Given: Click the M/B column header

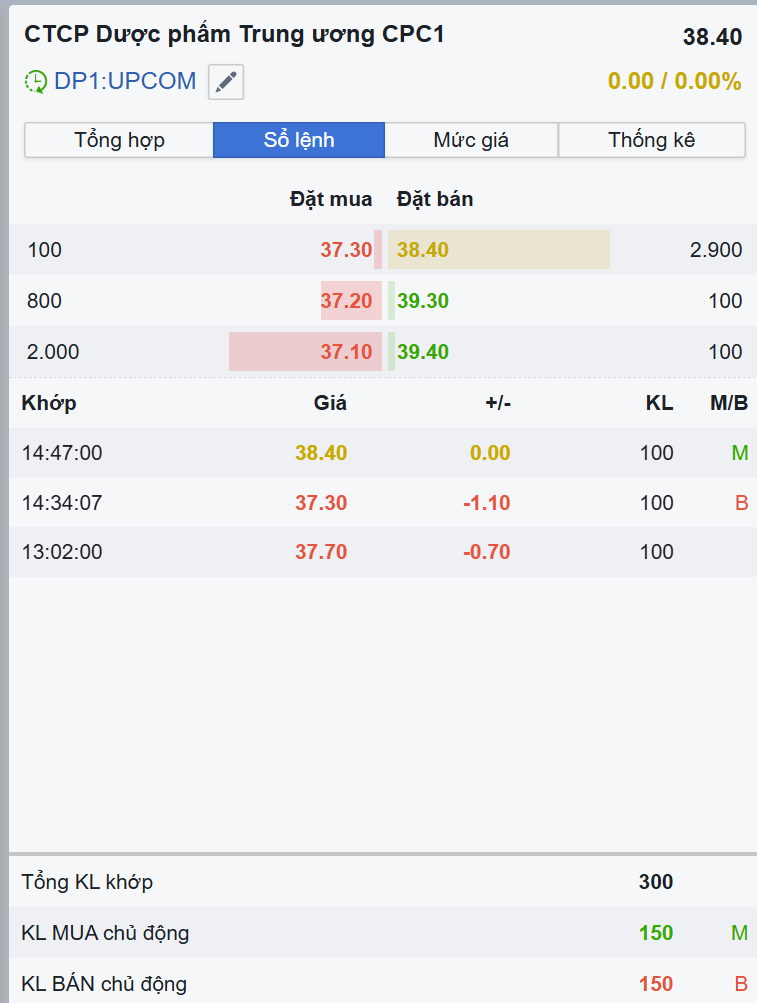Looking at the screenshot, I should pos(729,403).
